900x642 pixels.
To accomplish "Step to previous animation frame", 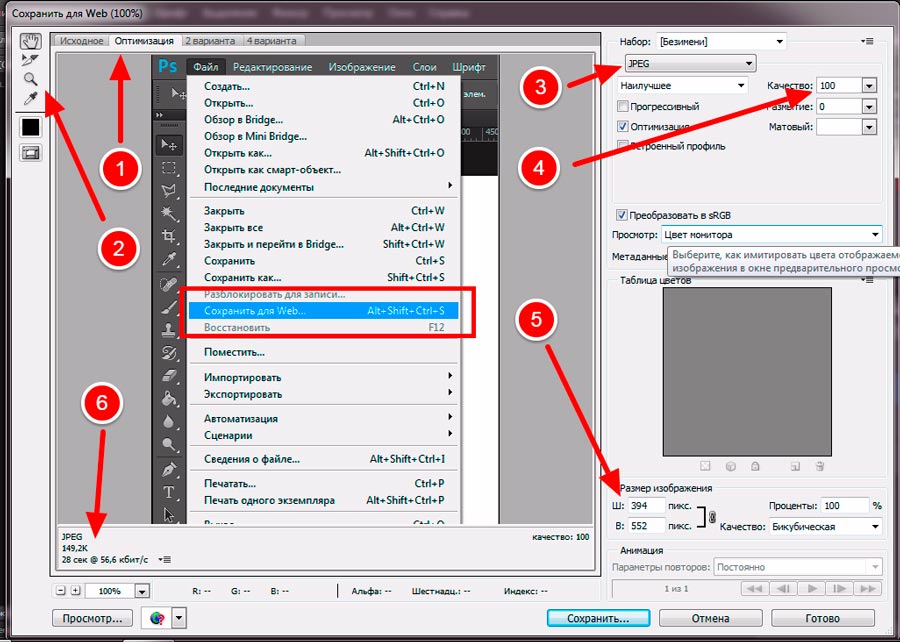I will pyautogui.click(x=783, y=589).
